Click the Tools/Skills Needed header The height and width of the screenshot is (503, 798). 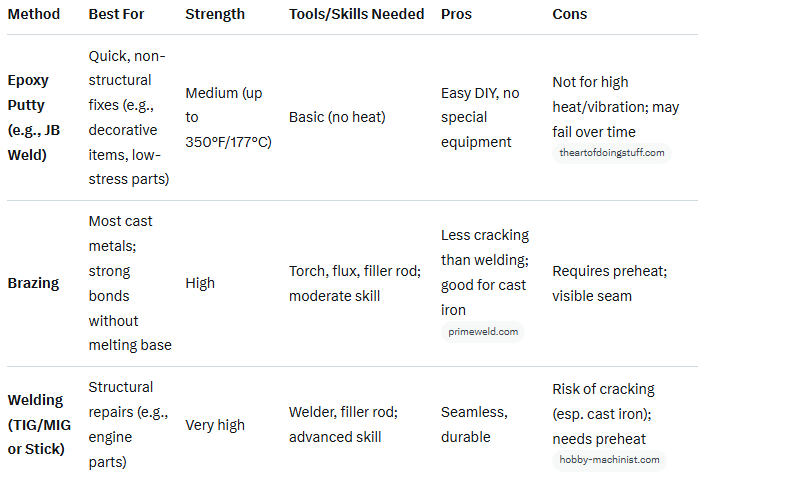point(356,14)
